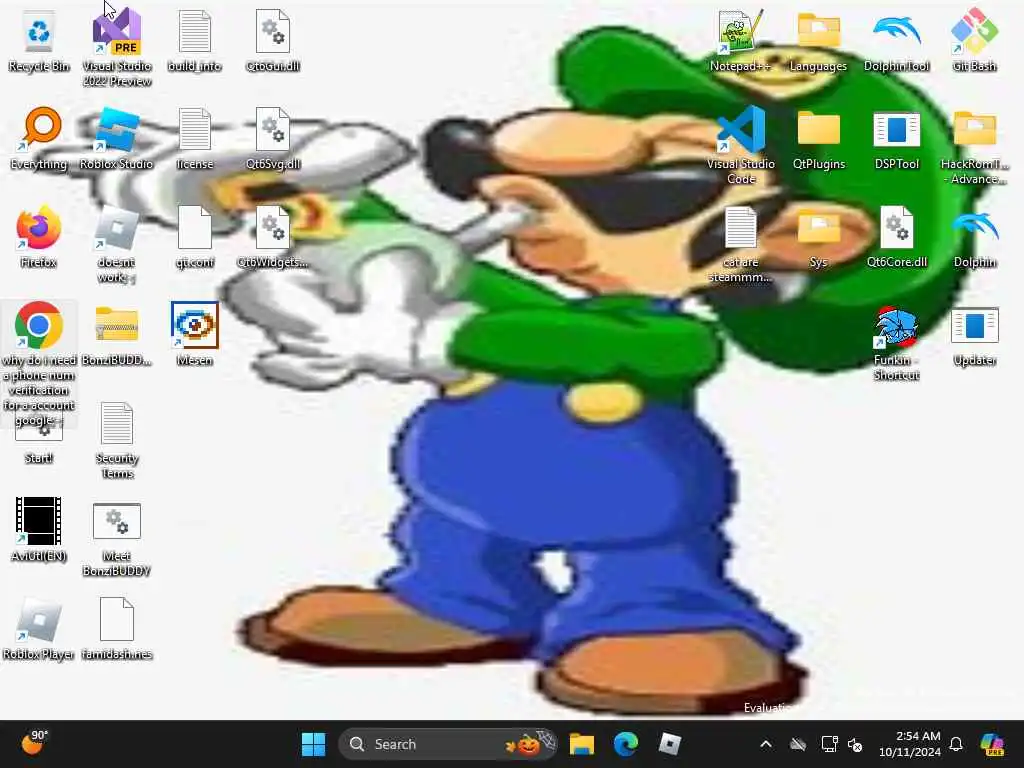Click the muted volume tray icon
Viewport: 1024px width, 768px height.
pyautogui.click(x=855, y=744)
